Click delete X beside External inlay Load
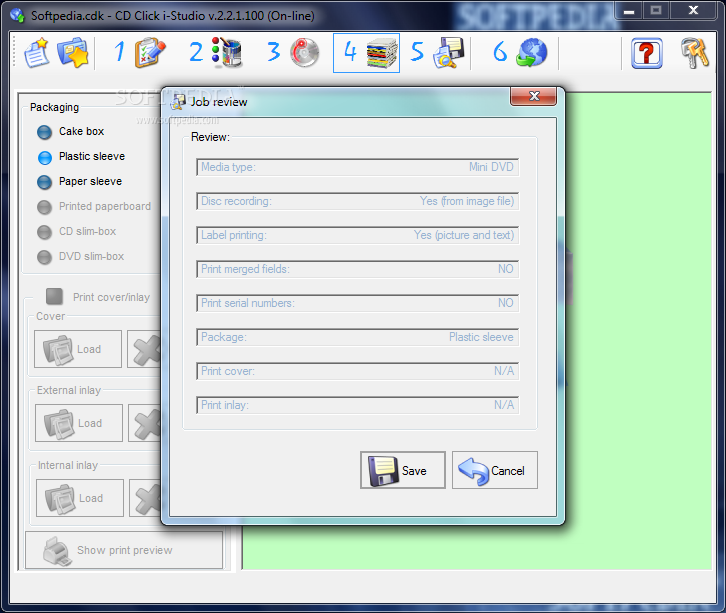726x613 pixels. click(145, 423)
